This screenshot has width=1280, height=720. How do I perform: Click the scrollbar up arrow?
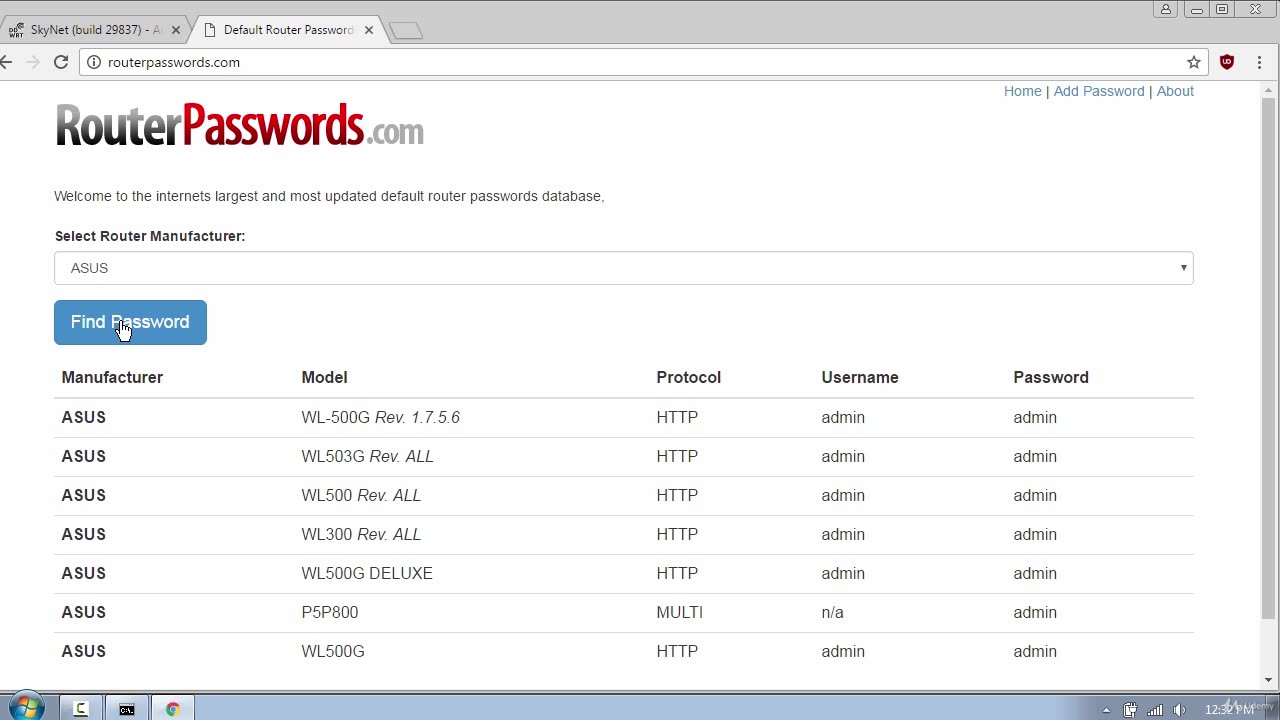click(1268, 90)
